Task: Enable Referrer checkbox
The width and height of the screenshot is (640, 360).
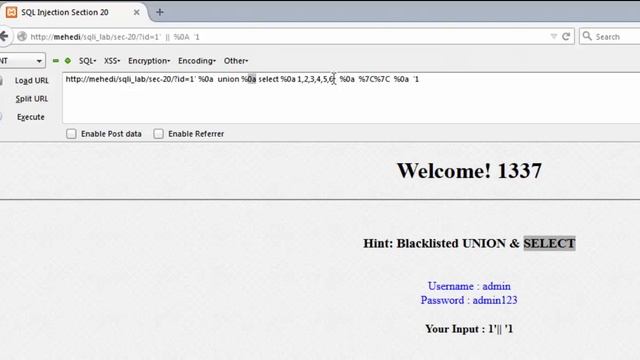Action: coord(158,134)
